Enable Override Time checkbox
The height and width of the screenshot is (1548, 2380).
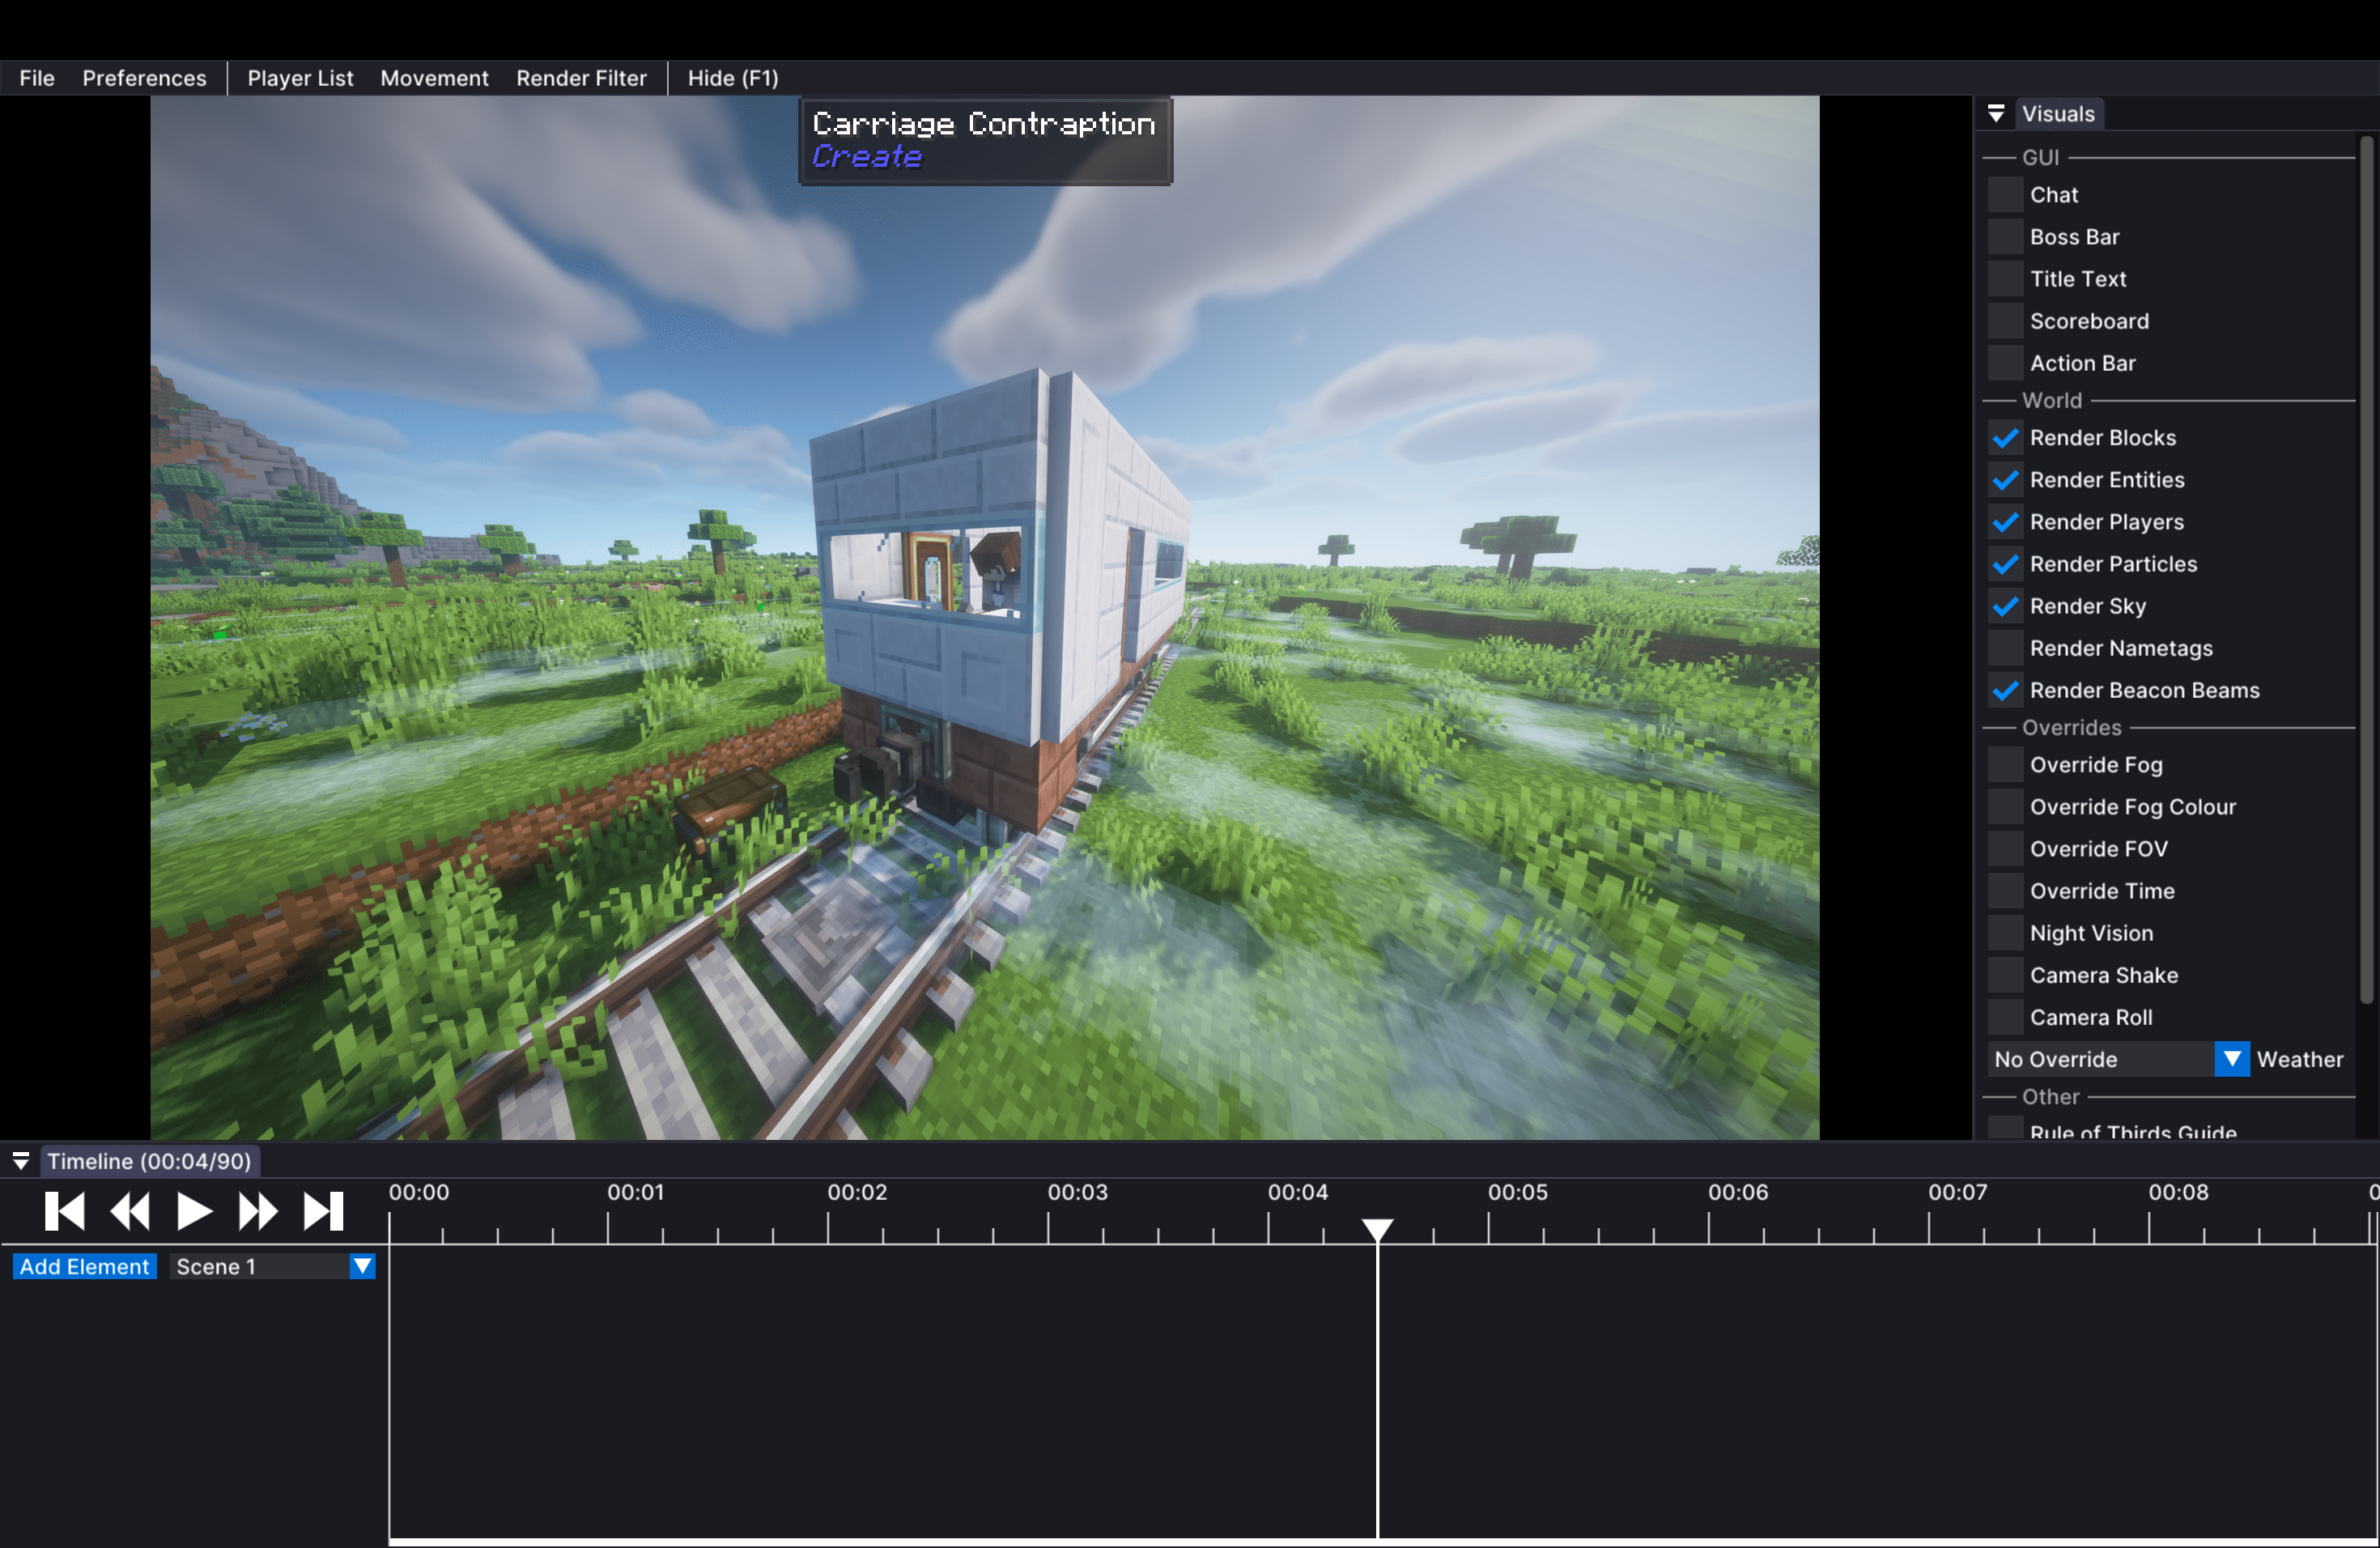click(2005, 891)
